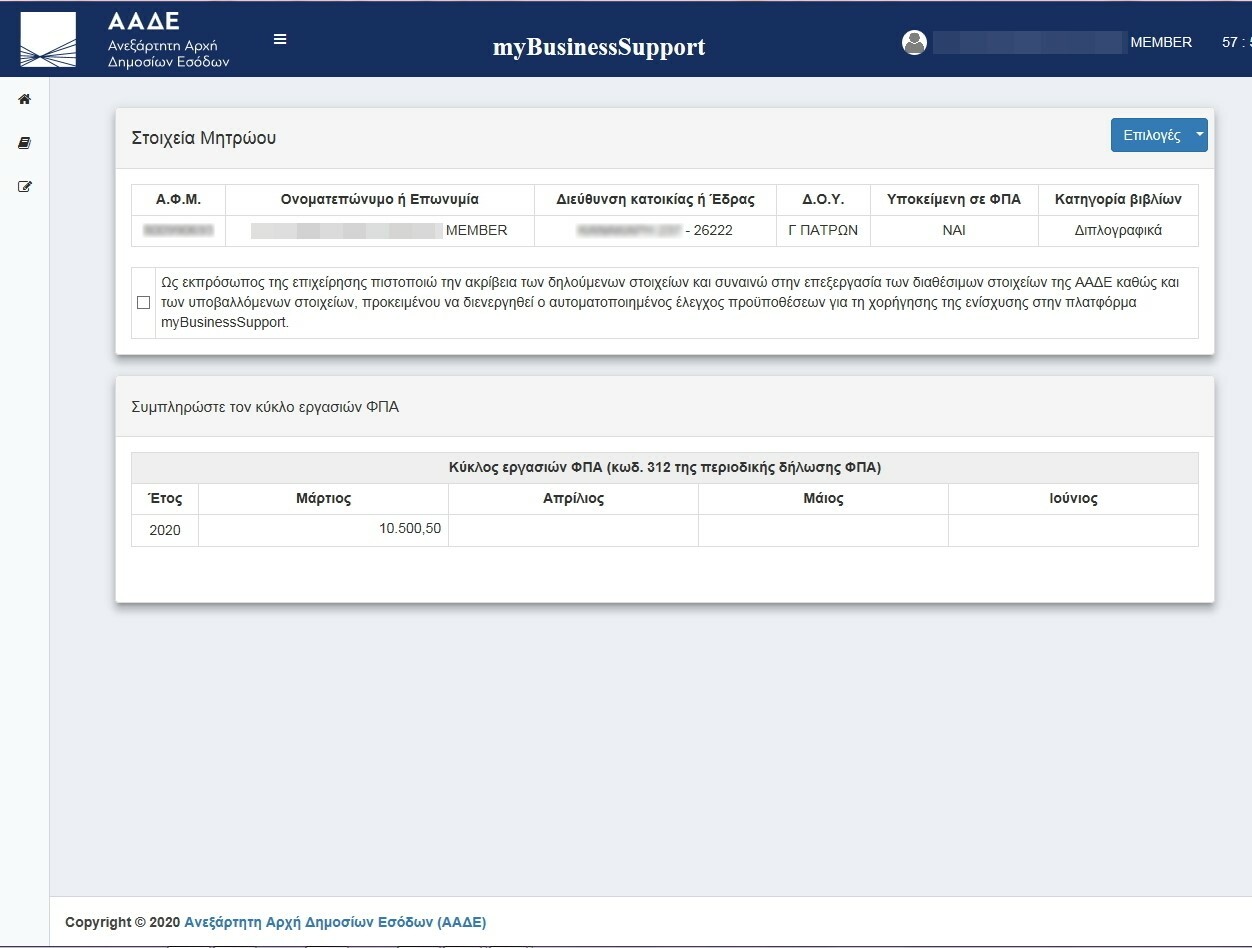Screen dimensions: 1252x948
Task: Click the user avatar icon
Action: point(915,42)
